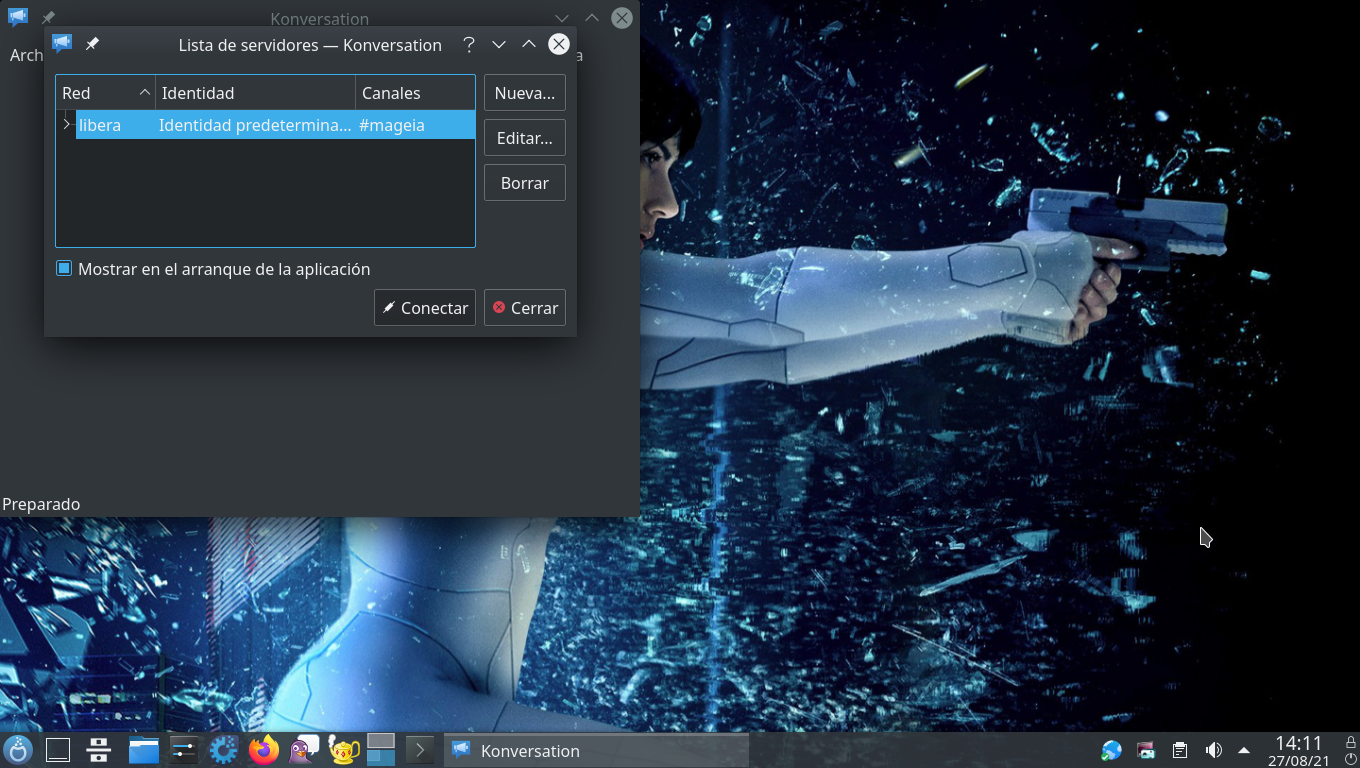Launch system settings sliders icon in the panel

(184, 749)
